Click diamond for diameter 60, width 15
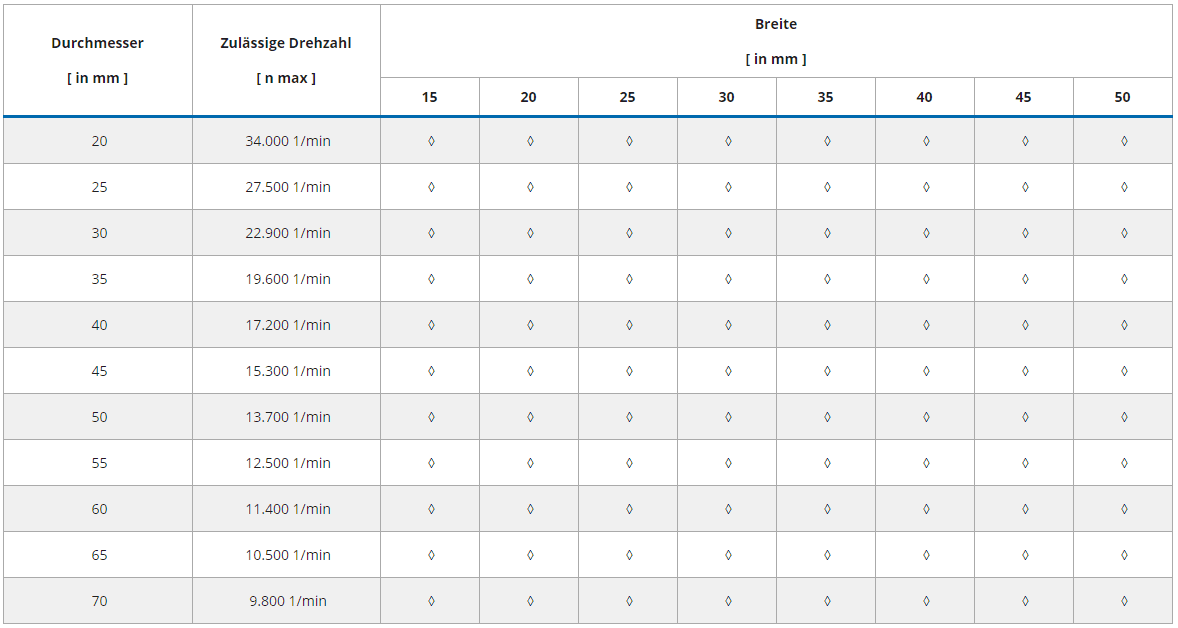This screenshot has height=628, width=1178. point(431,509)
